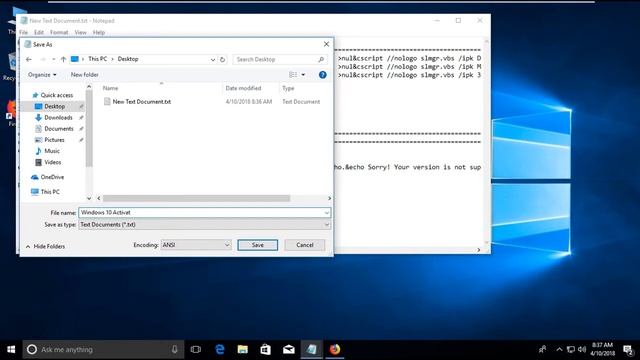The width and height of the screenshot is (640, 360).
Task: Click Desktop in address breadcrumb
Action: pyautogui.click(x=128, y=59)
